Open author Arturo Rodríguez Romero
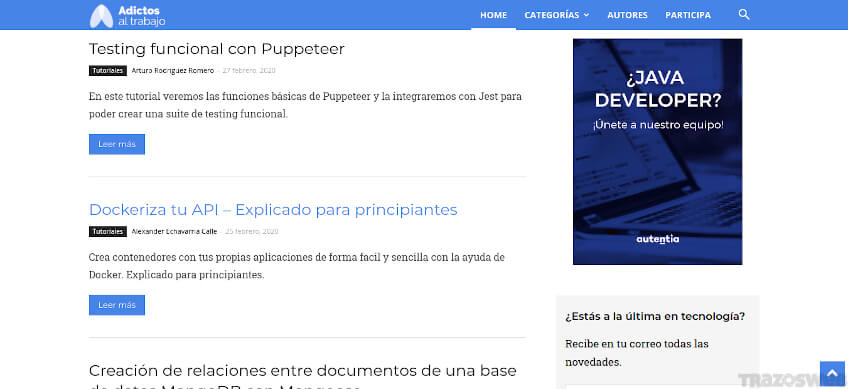This screenshot has height=389, width=848. 173,70
